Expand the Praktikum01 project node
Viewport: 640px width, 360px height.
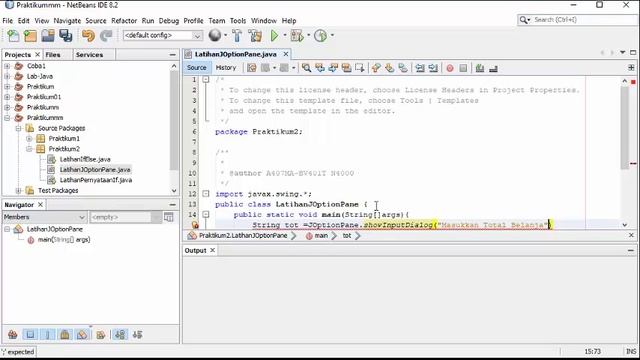[7, 97]
